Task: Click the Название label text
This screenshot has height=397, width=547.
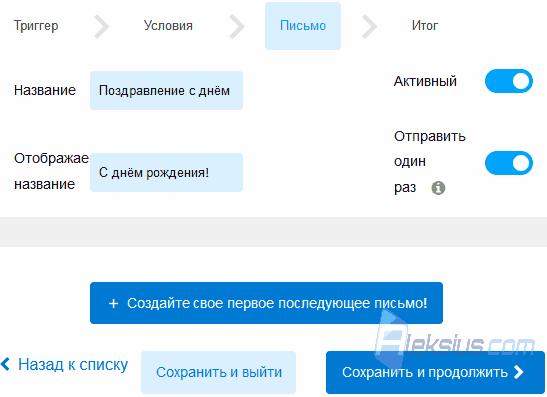Action: (x=45, y=90)
